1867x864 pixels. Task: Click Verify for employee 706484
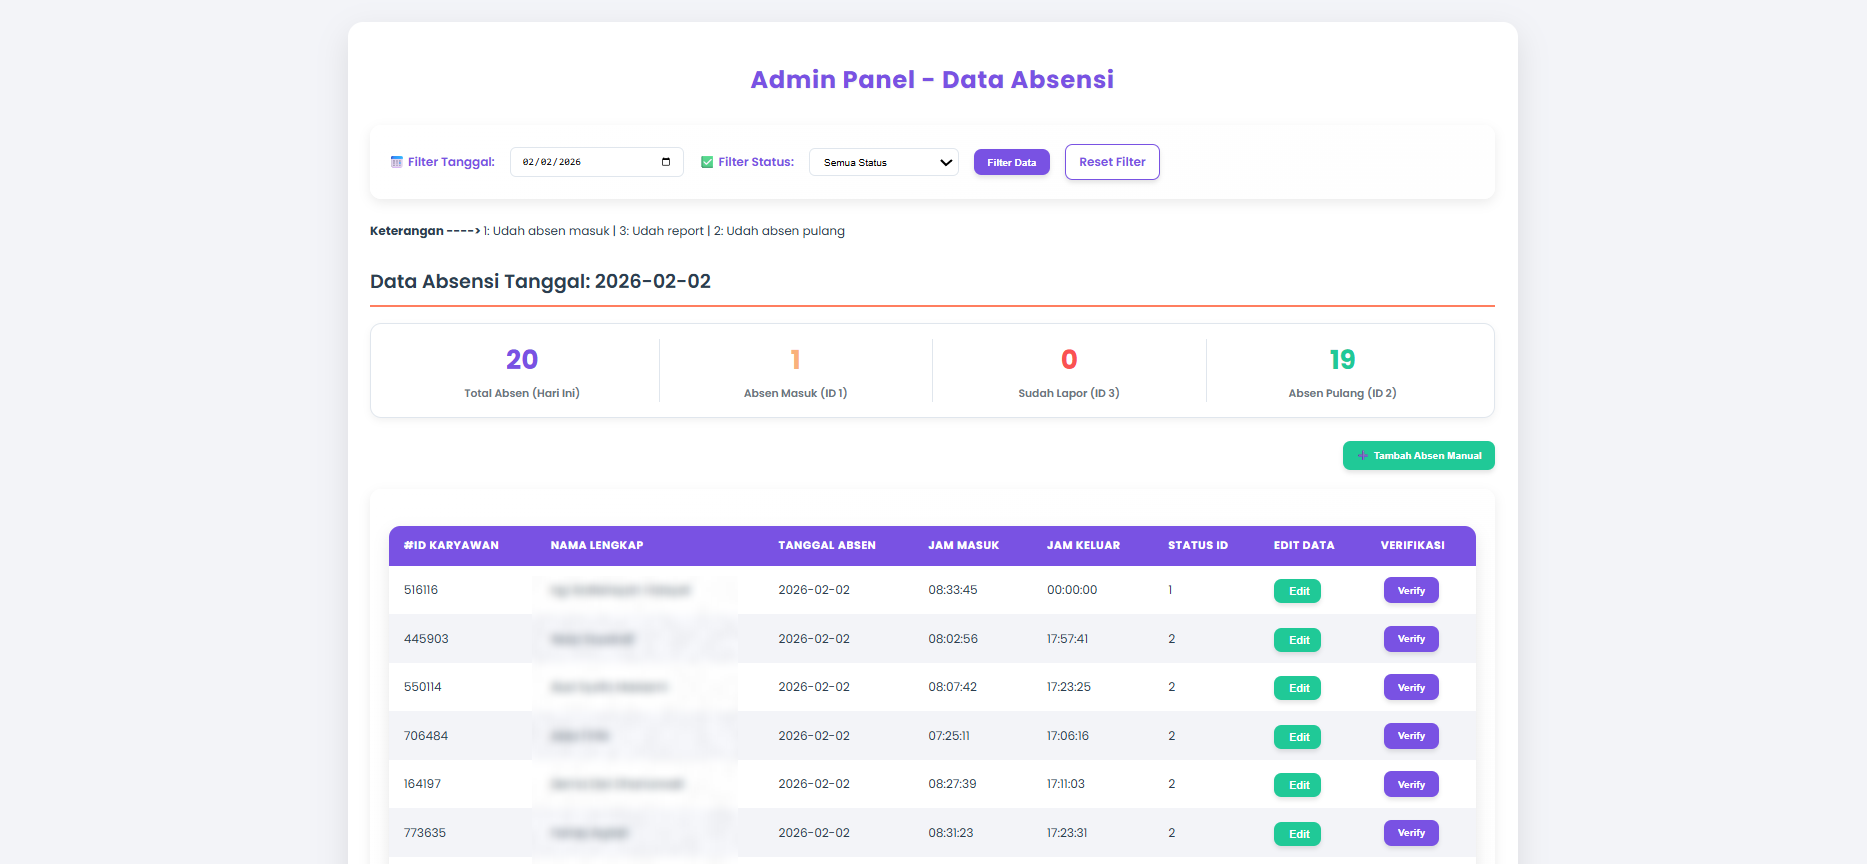tap(1410, 736)
